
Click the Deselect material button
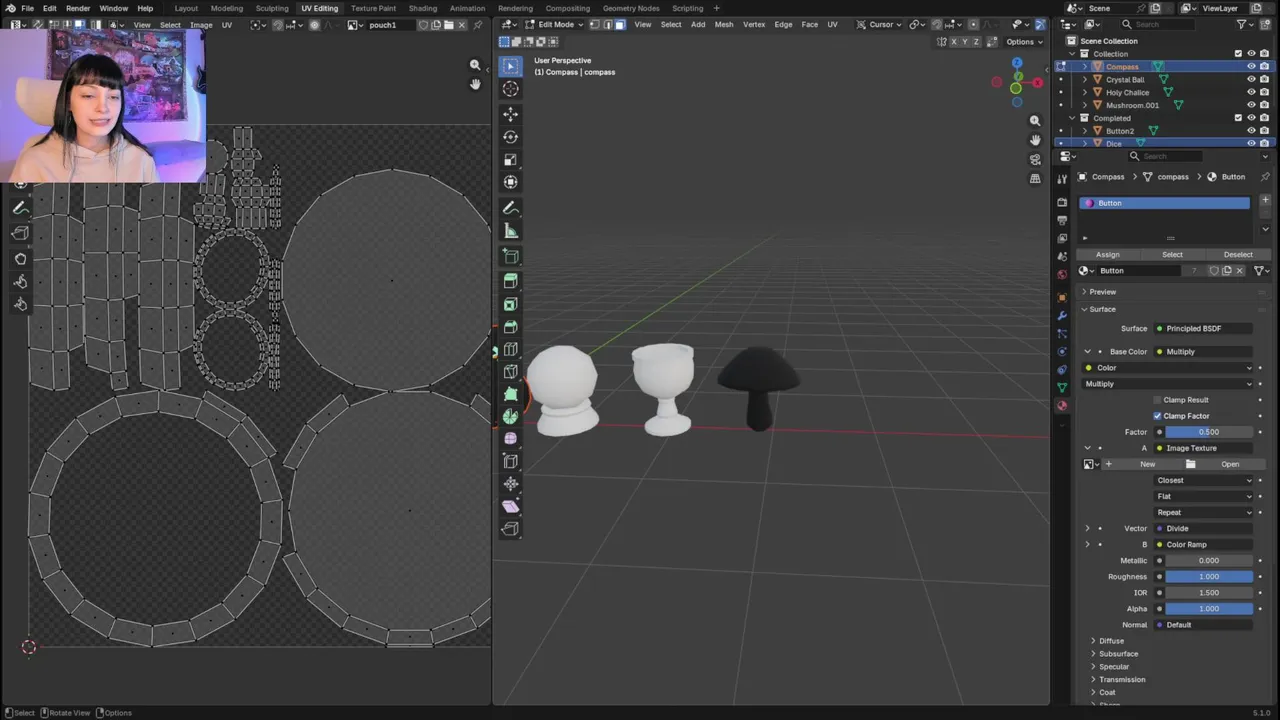1238,254
